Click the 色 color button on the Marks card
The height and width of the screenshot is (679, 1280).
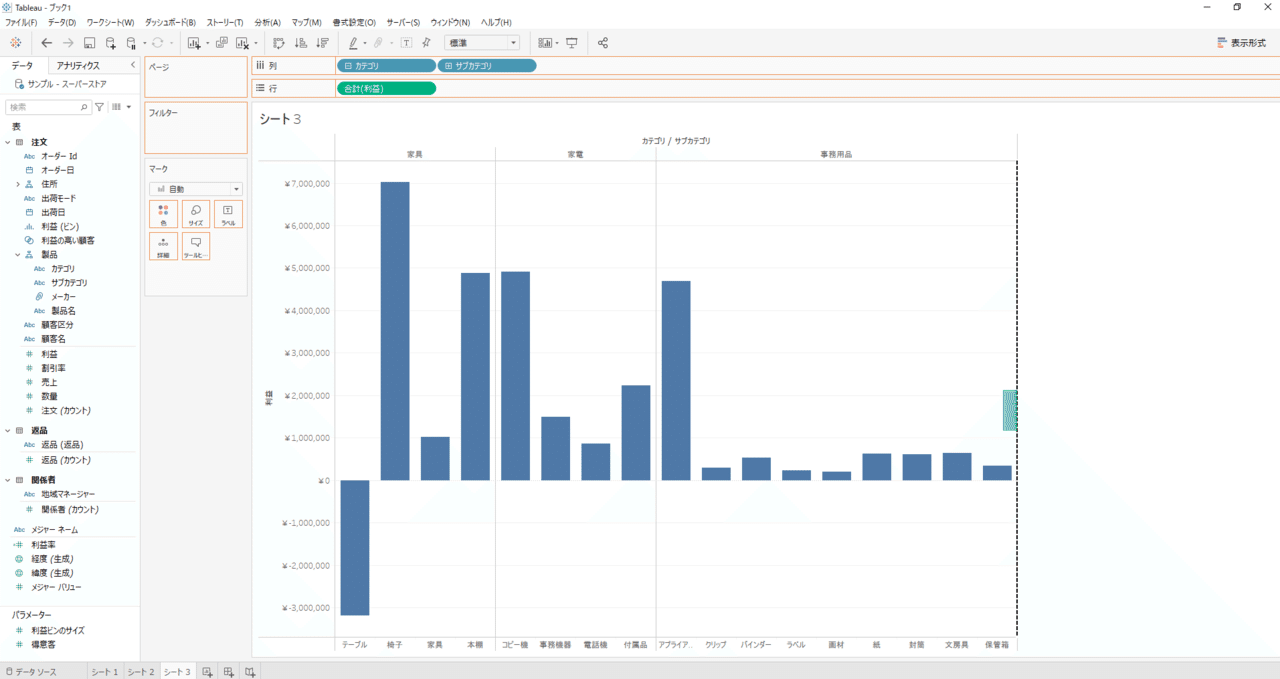(163, 214)
